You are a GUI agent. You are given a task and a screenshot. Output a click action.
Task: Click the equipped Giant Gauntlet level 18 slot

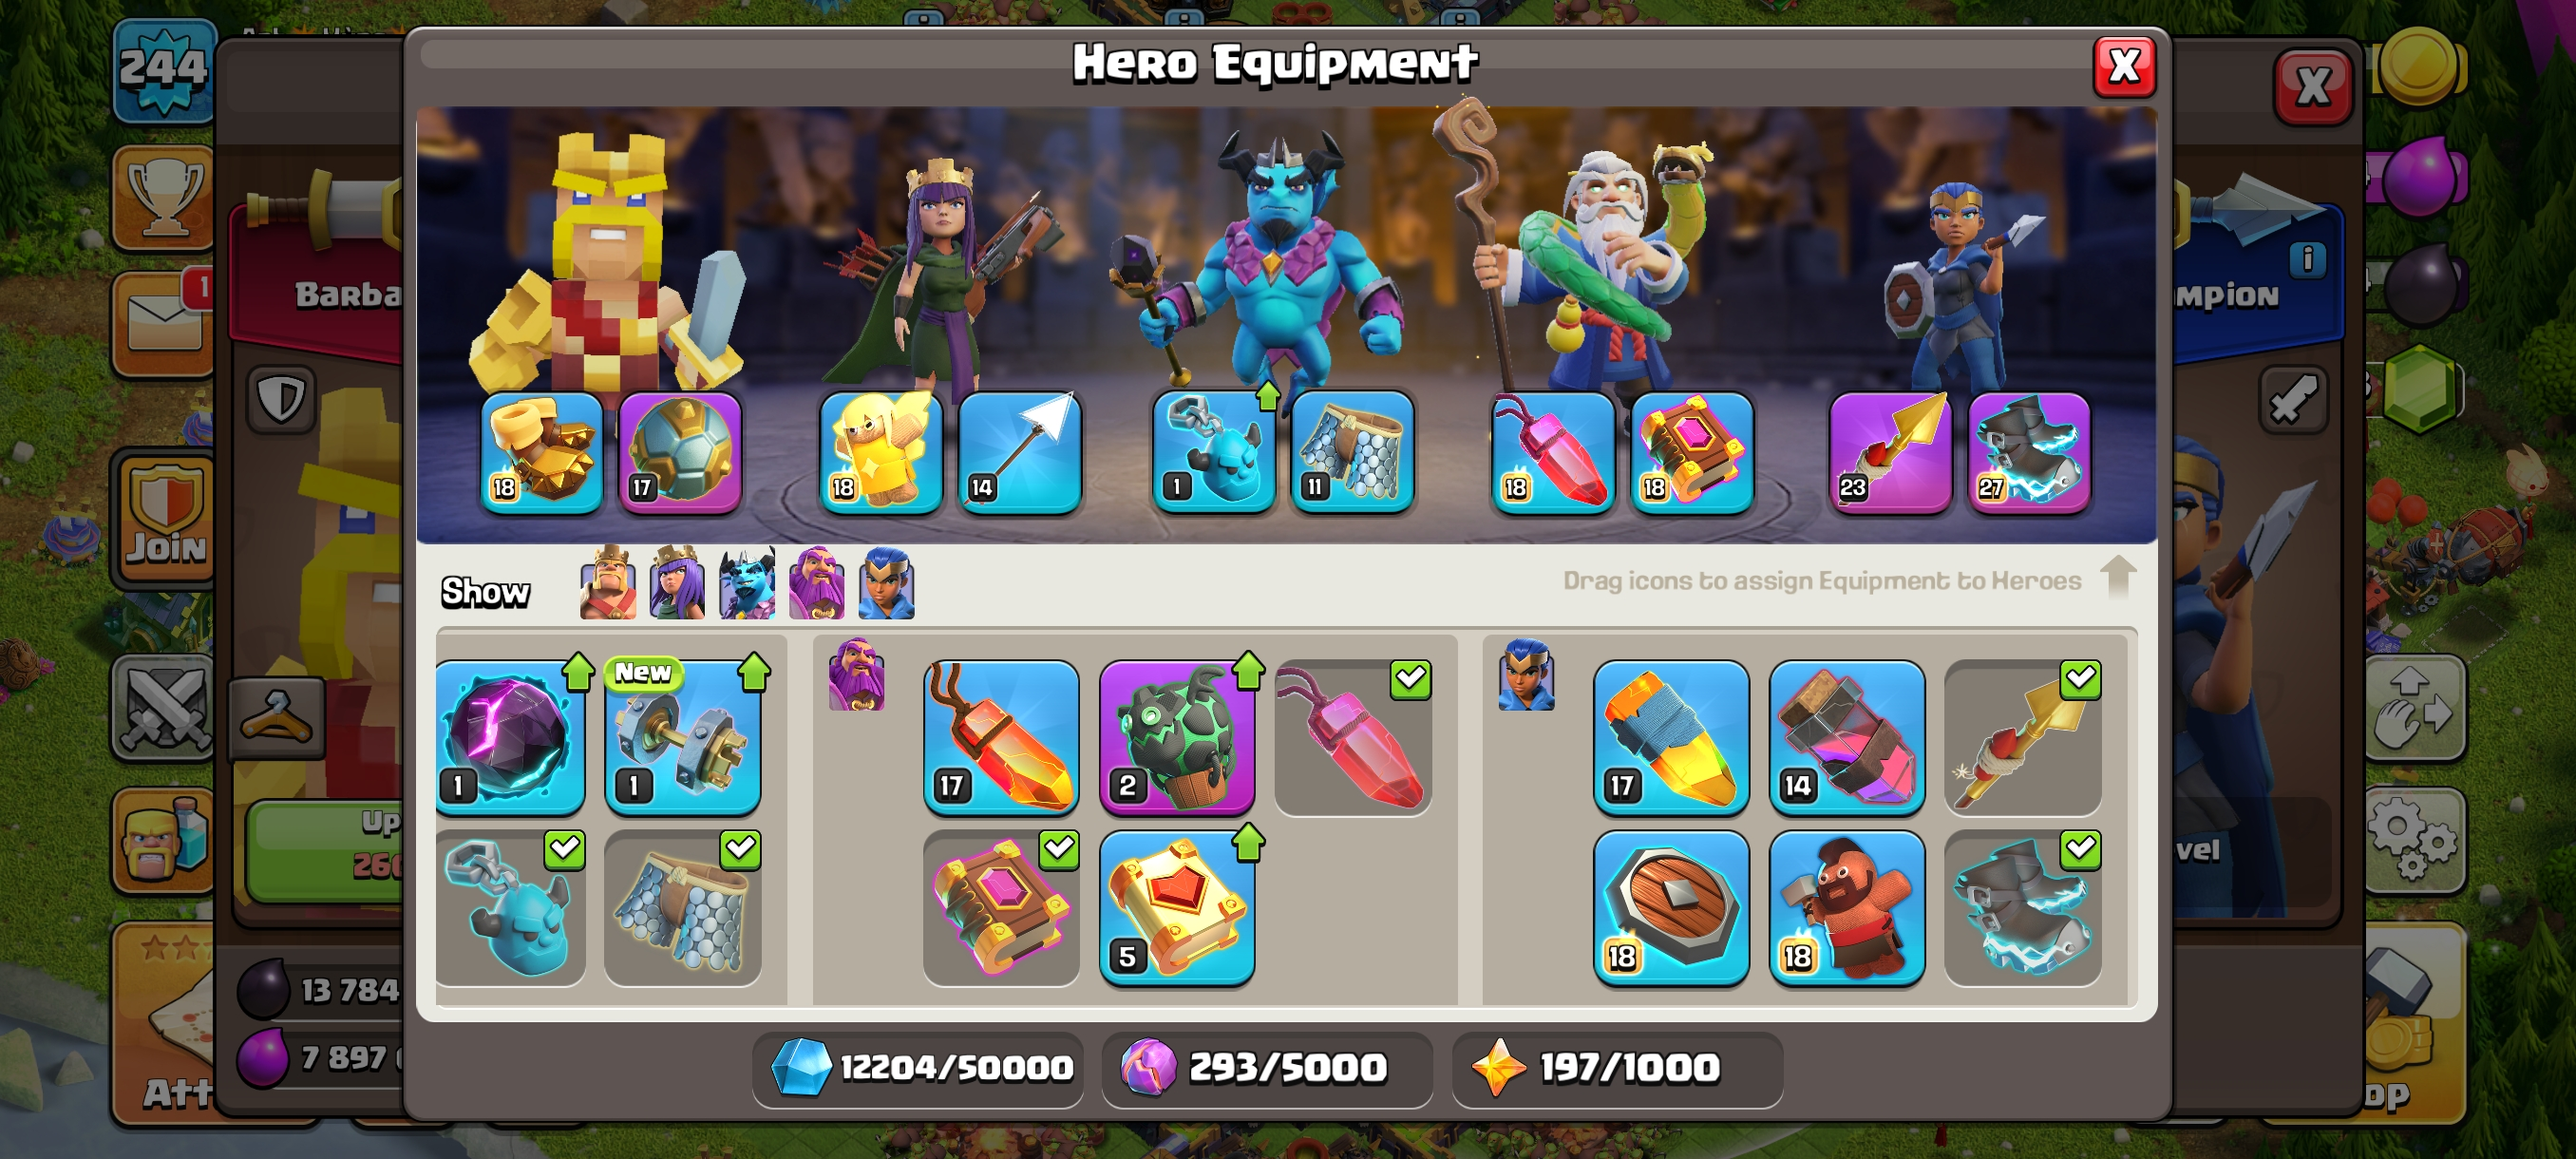(542, 452)
